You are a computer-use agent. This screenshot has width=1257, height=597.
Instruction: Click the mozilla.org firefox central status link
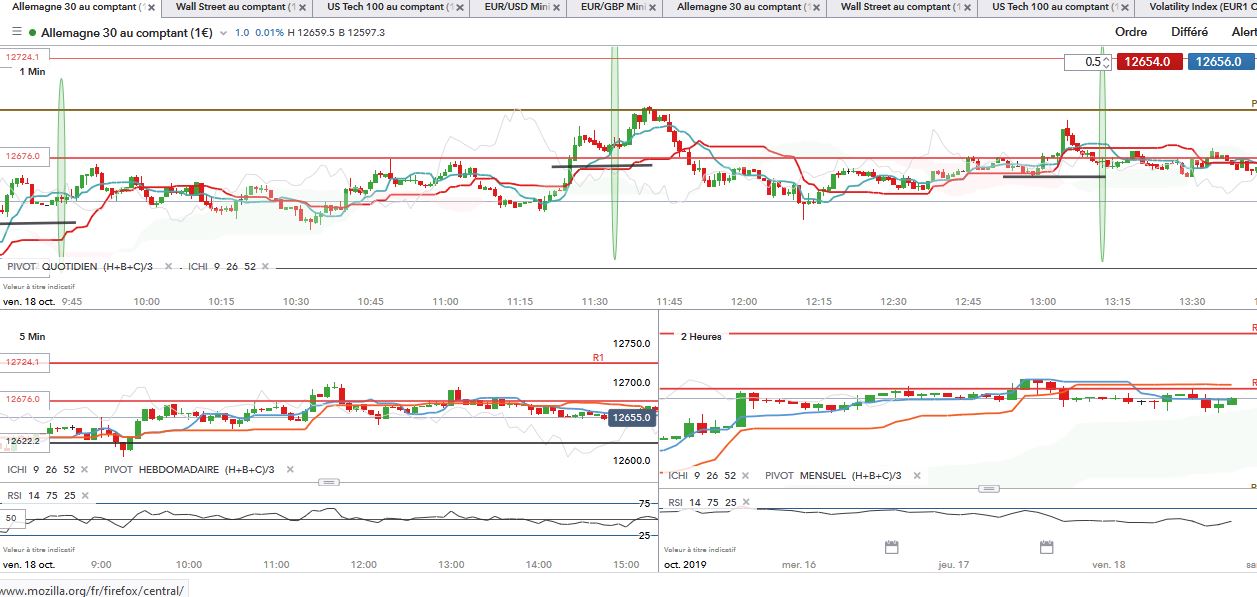[x=92, y=590]
